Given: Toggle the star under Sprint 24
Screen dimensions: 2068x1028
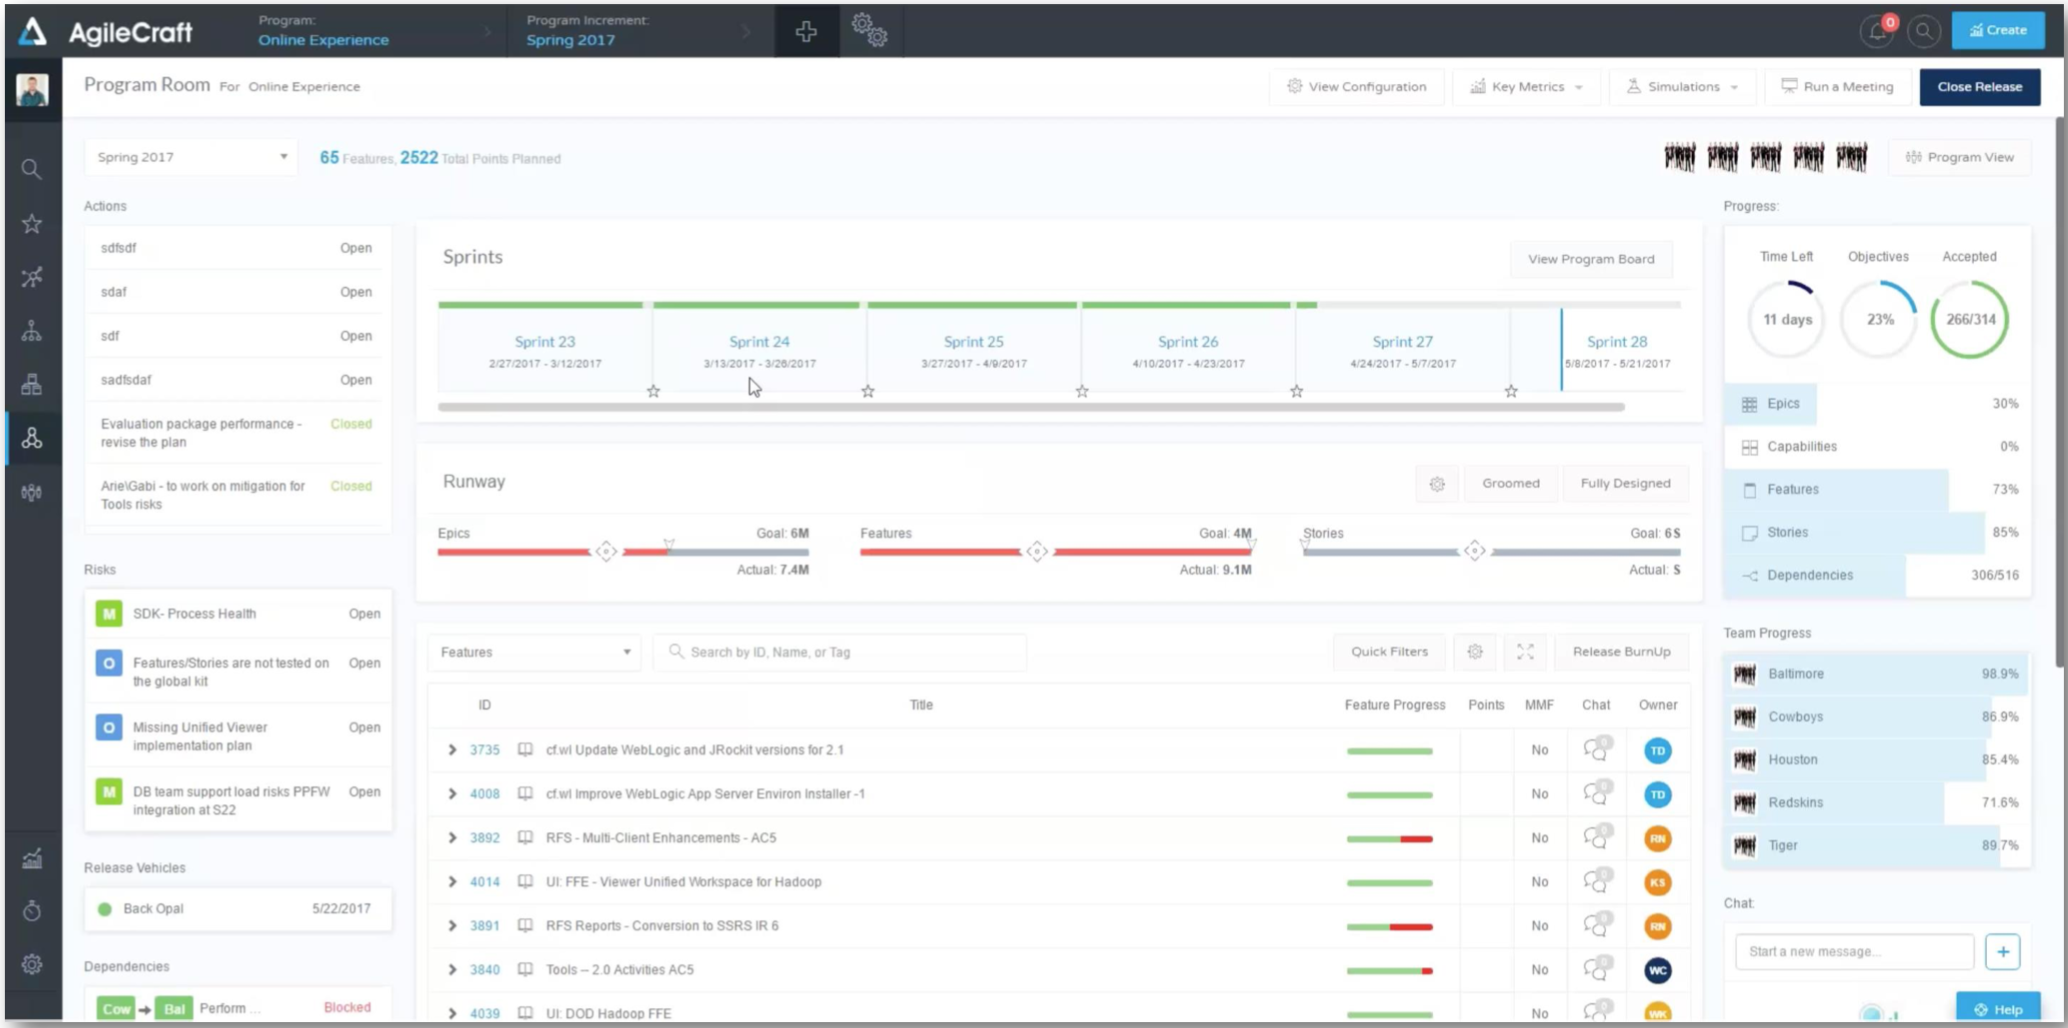Looking at the screenshot, I should pos(868,391).
